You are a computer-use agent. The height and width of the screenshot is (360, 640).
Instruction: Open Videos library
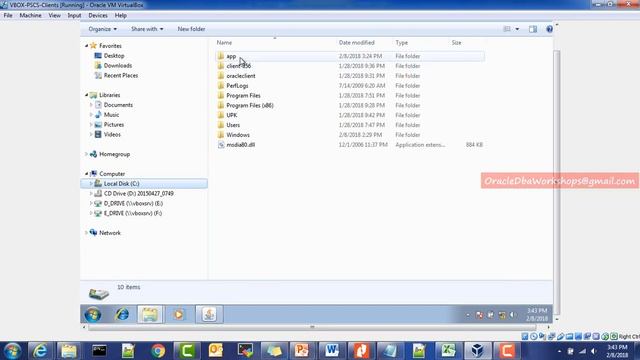(112, 134)
